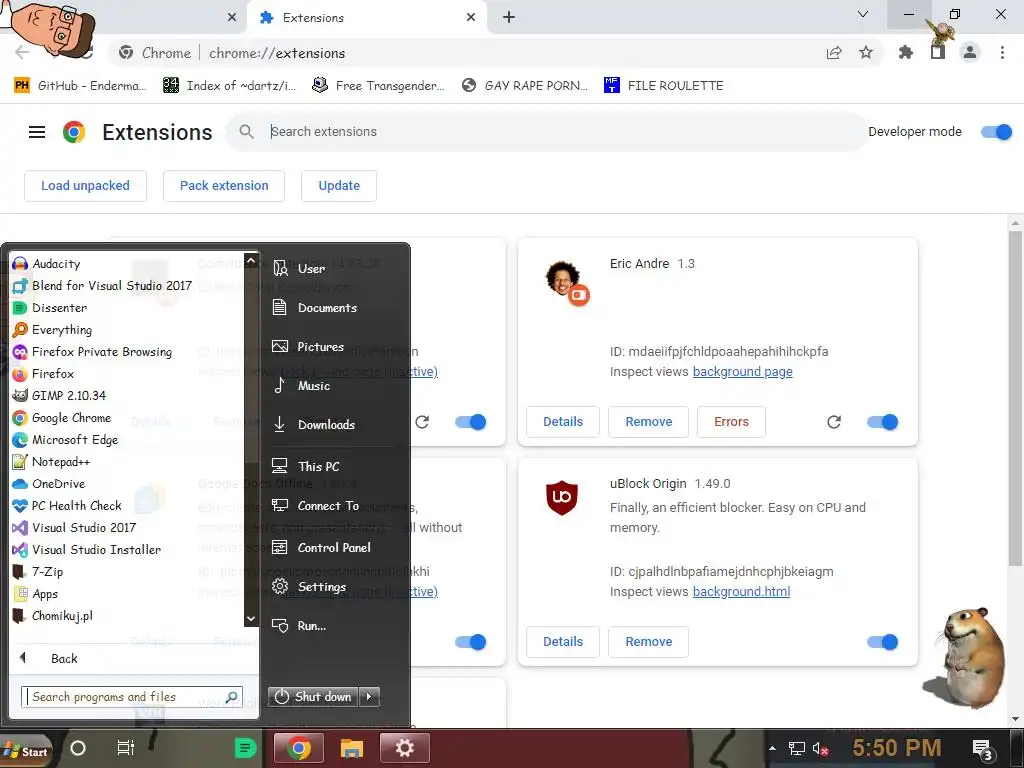Image resolution: width=1024 pixels, height=768 pixels.
Task: Click the Eric Andre extension icon
Action: tap(566, 283)
